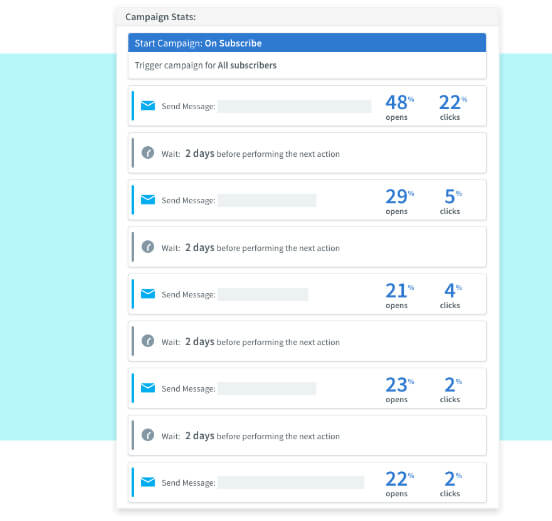Click the clock icon of the third Wait step
The image size is (552, 521).
[148, 341]
